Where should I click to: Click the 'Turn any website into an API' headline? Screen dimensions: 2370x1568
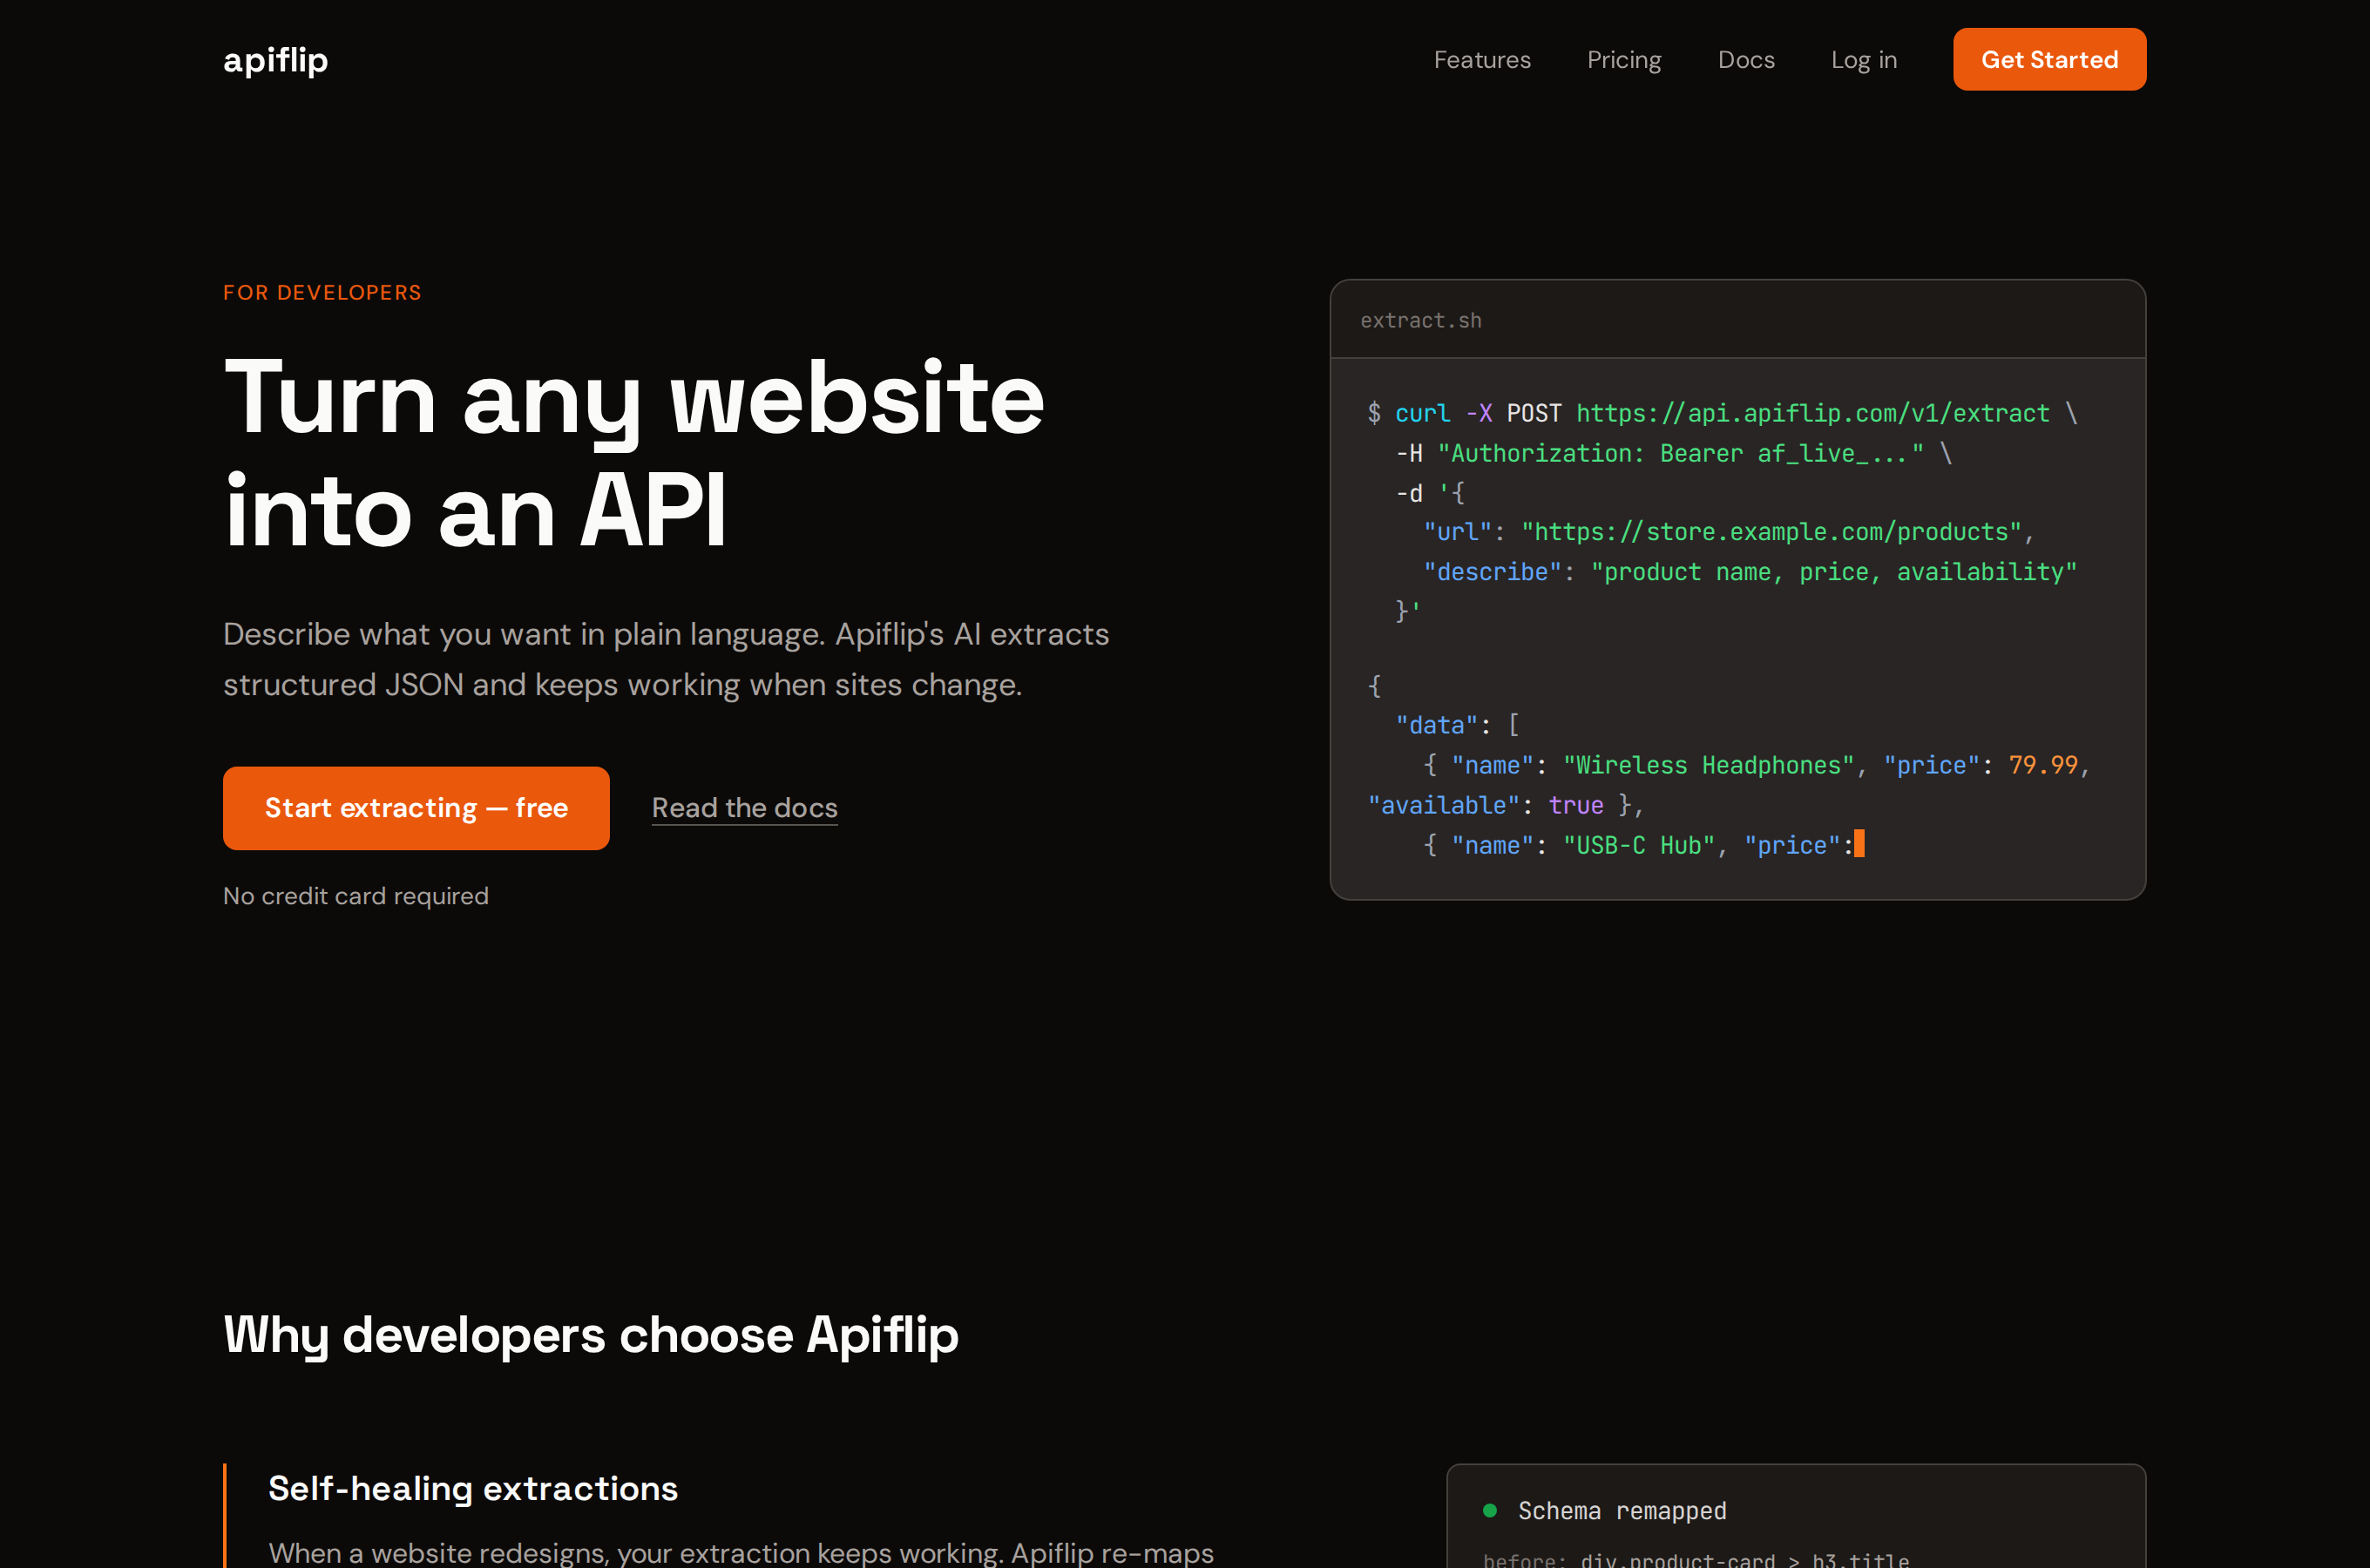point(634,453)
